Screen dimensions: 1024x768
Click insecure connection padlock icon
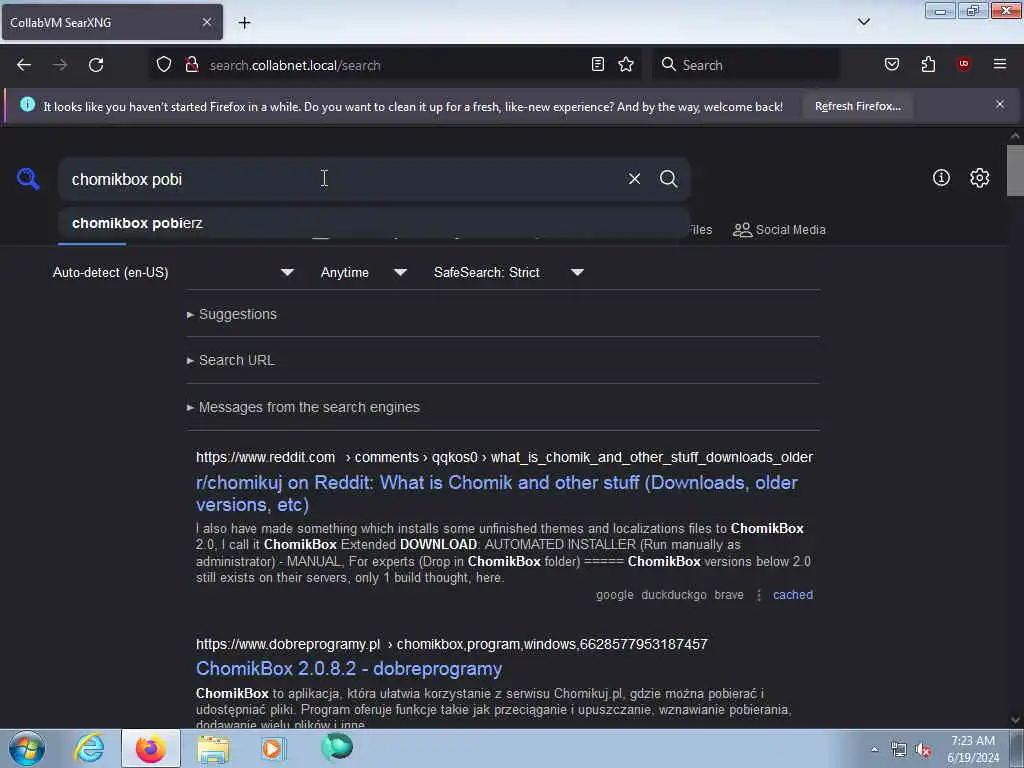[192, 65]
